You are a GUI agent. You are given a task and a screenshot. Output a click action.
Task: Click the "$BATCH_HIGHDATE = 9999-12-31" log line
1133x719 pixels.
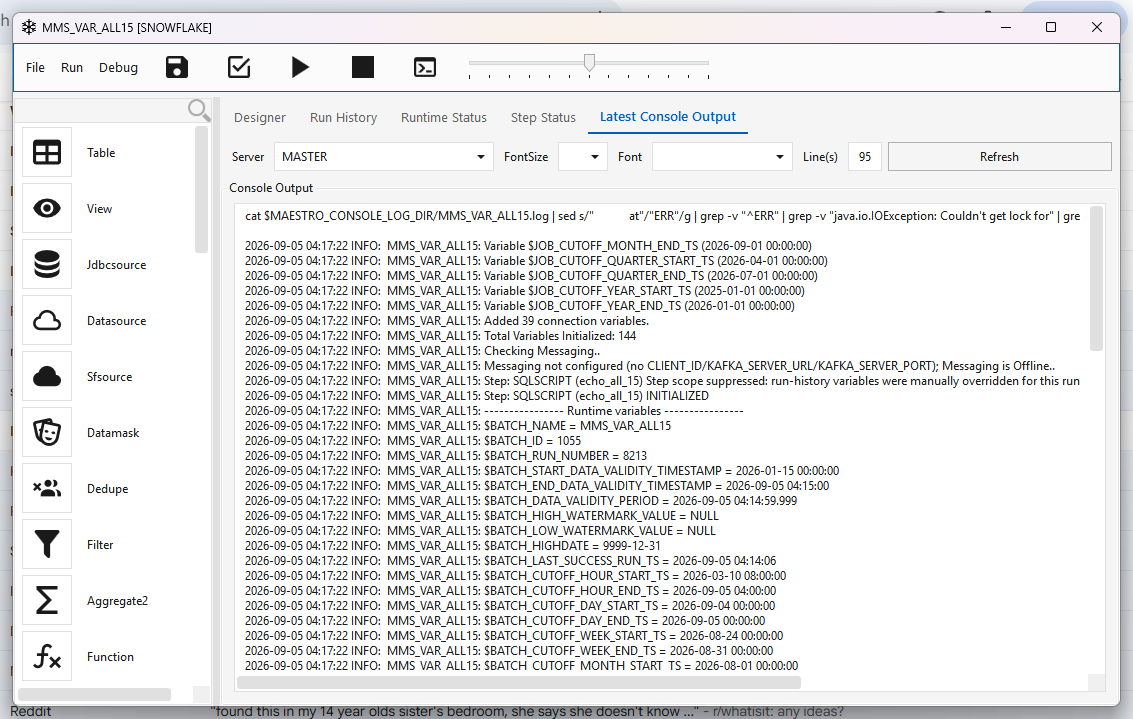(x=452, y=546)
